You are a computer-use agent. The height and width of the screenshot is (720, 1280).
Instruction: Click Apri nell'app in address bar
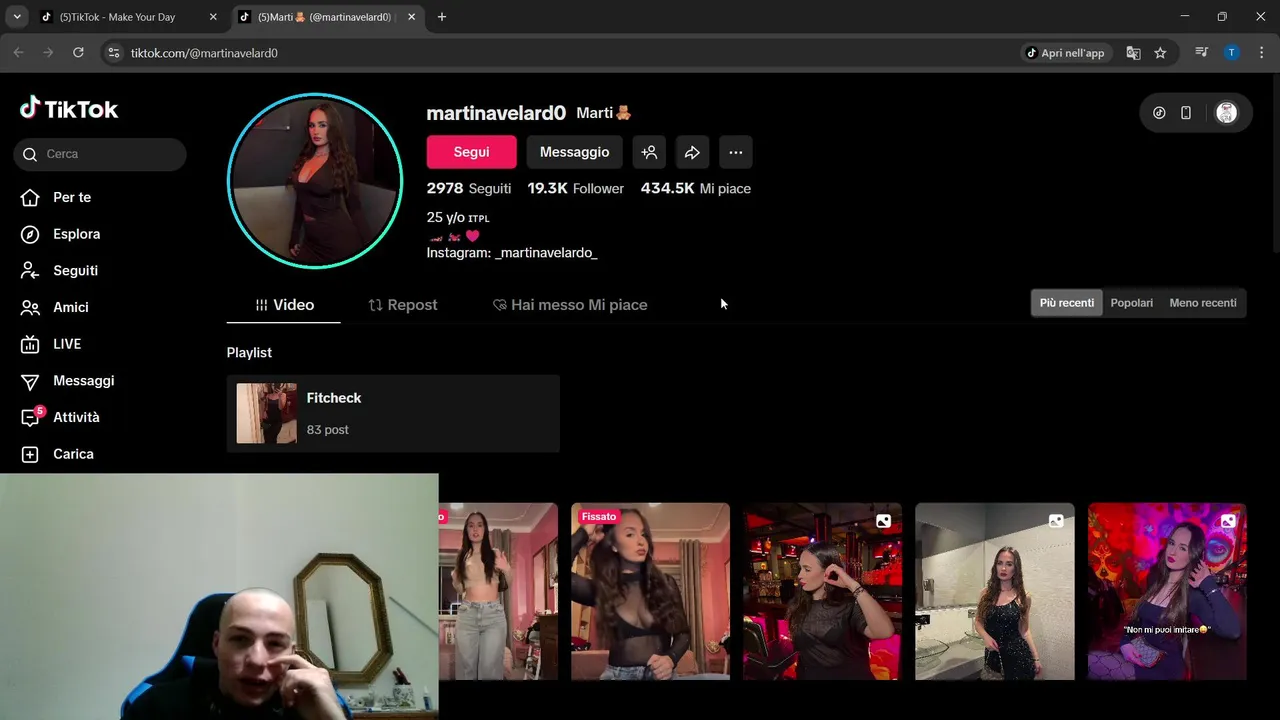1065,53
